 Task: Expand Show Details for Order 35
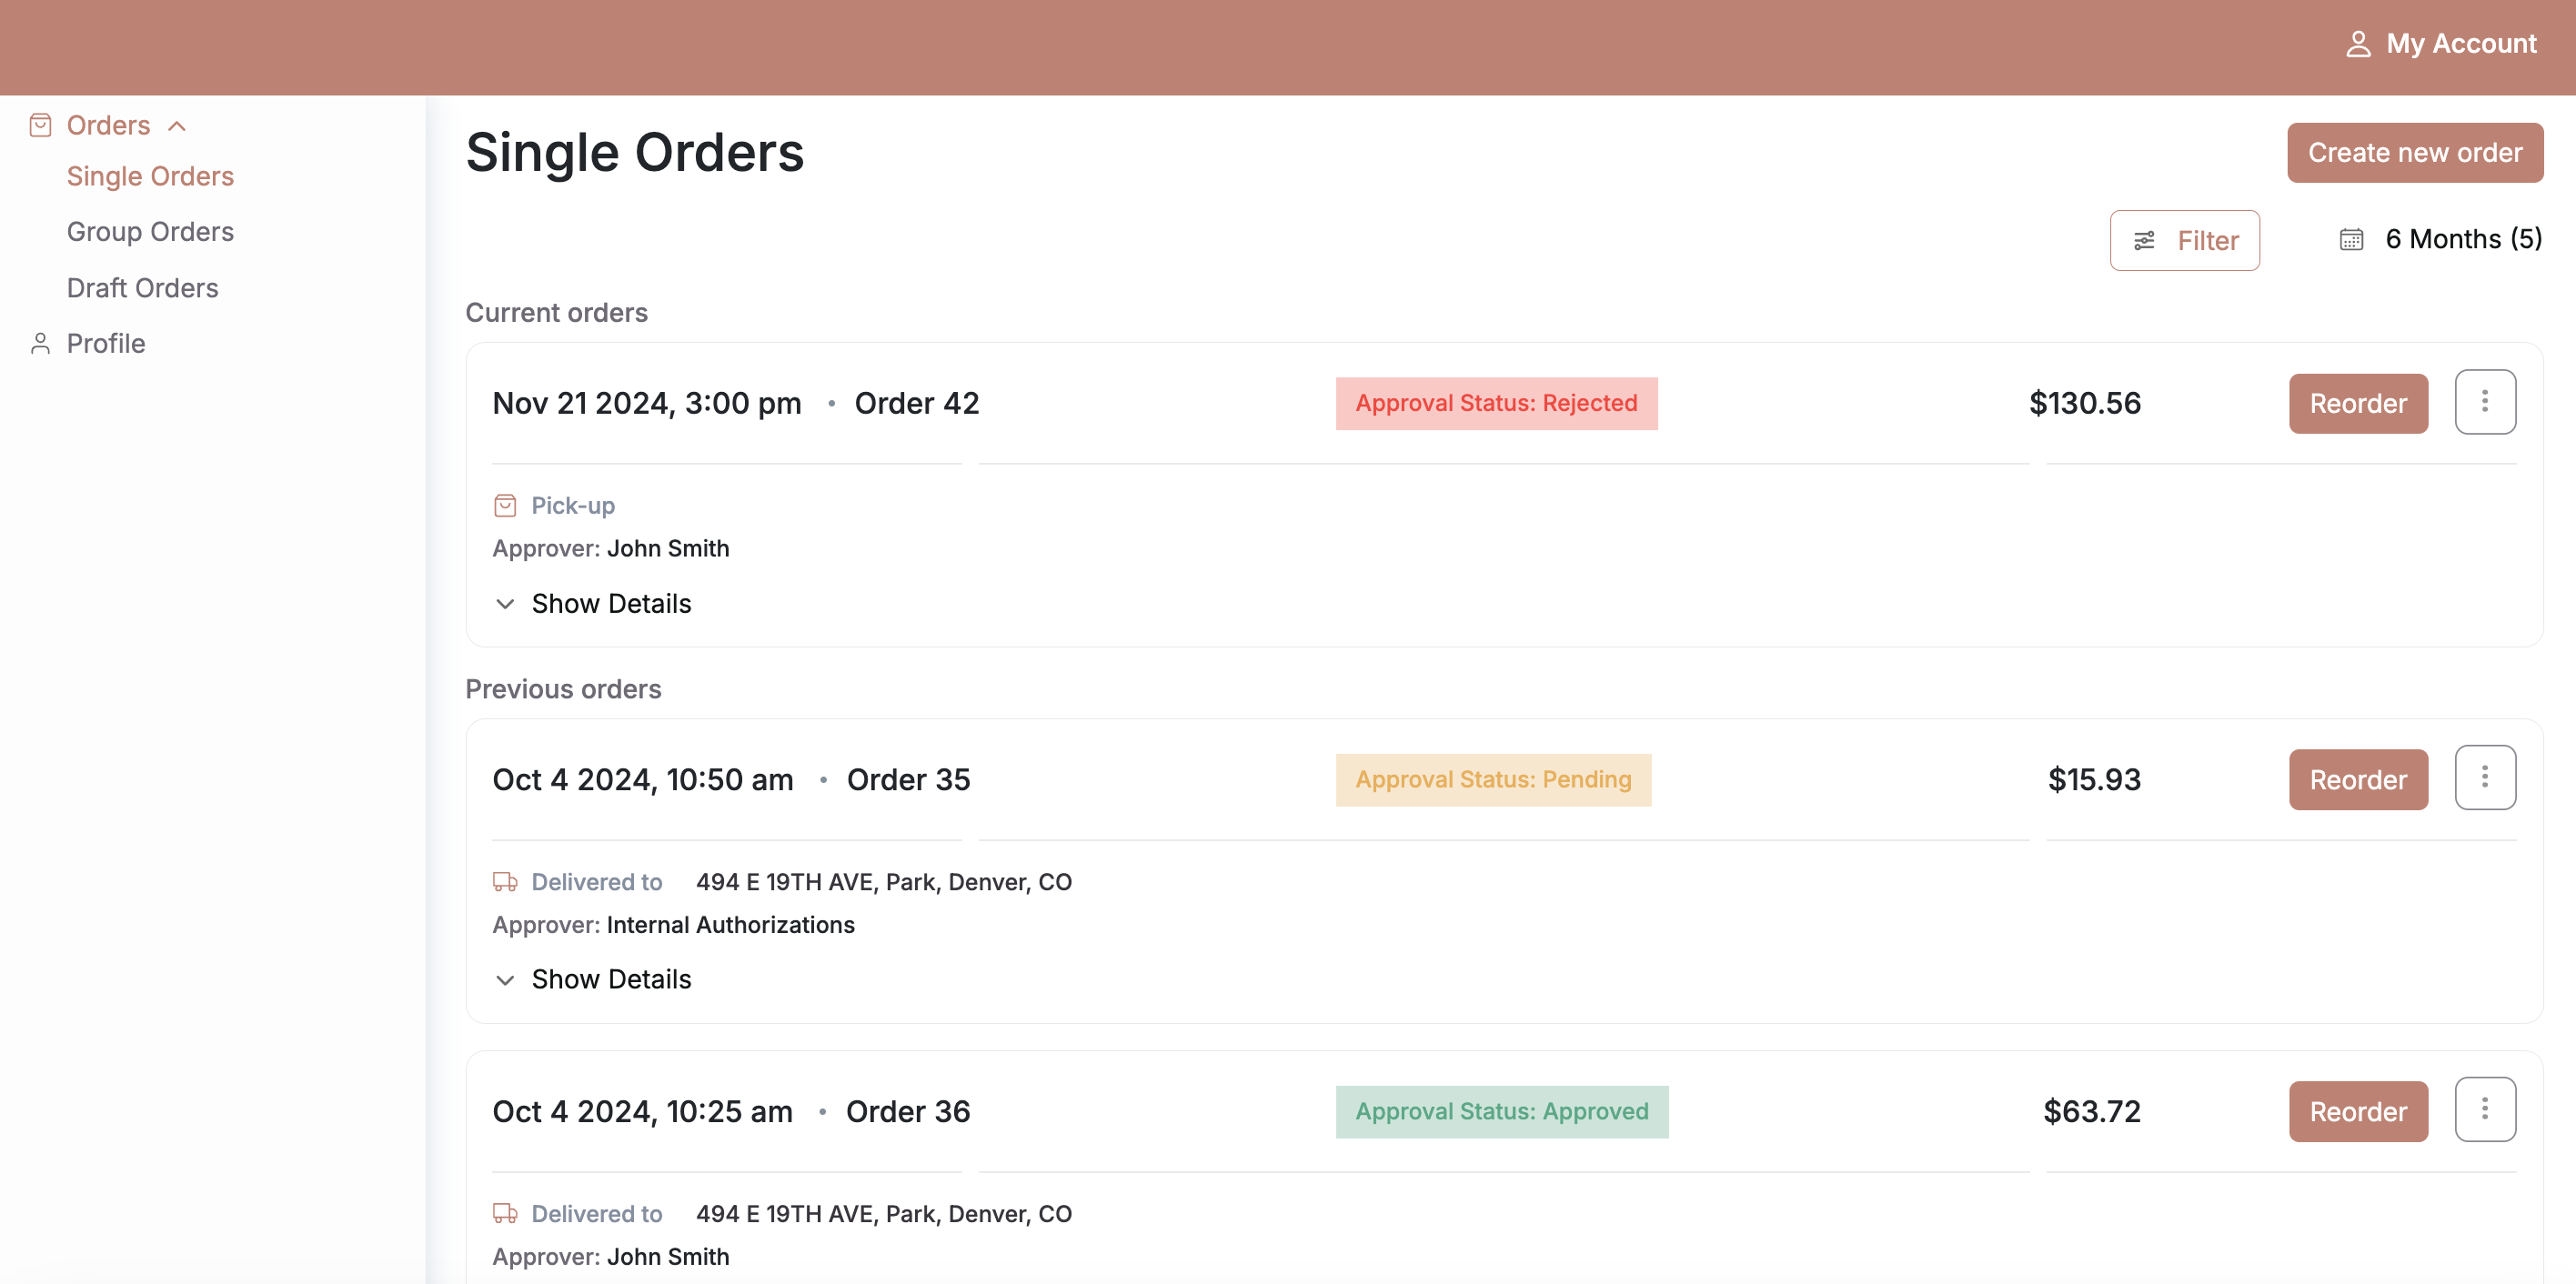[x=592, y=979]
